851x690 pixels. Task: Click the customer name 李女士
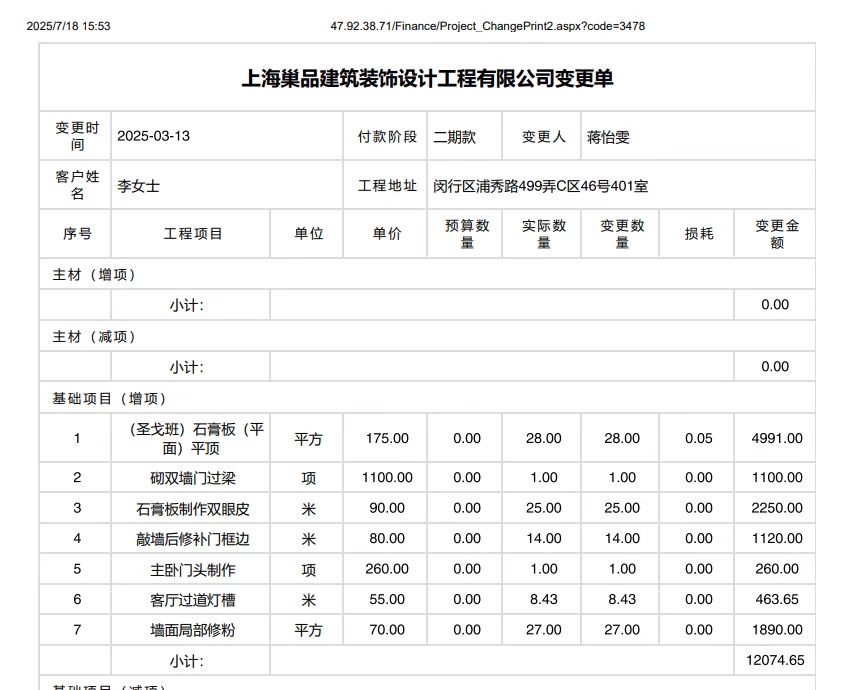tap(139, 185)
